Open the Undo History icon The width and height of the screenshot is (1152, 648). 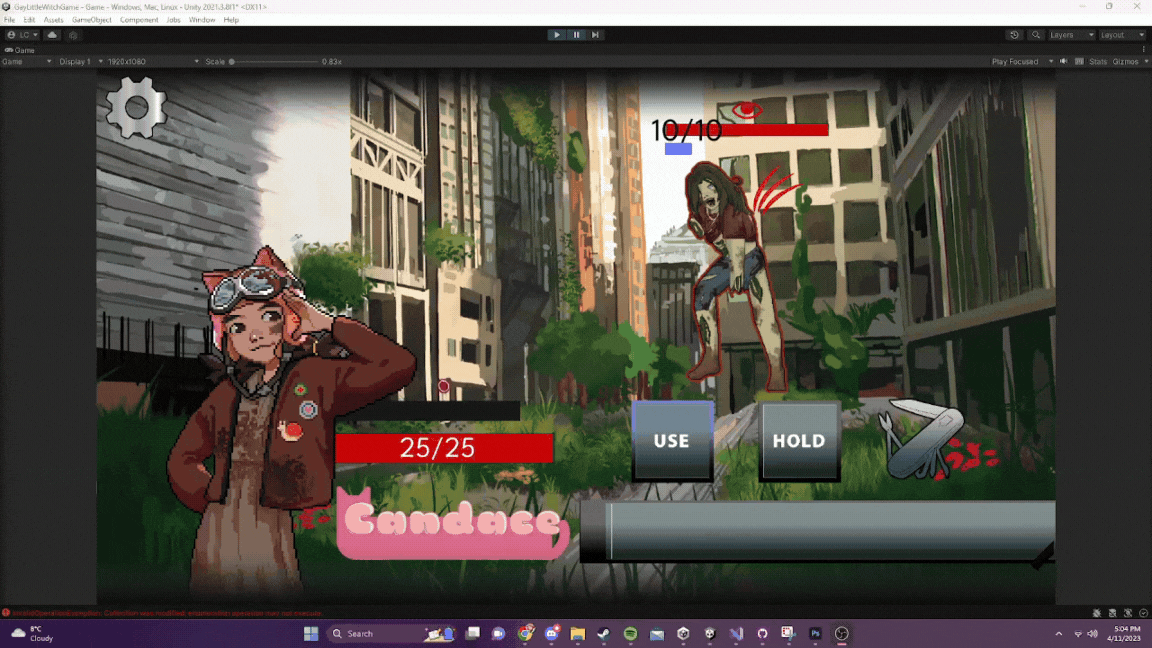pos(1014,35)
